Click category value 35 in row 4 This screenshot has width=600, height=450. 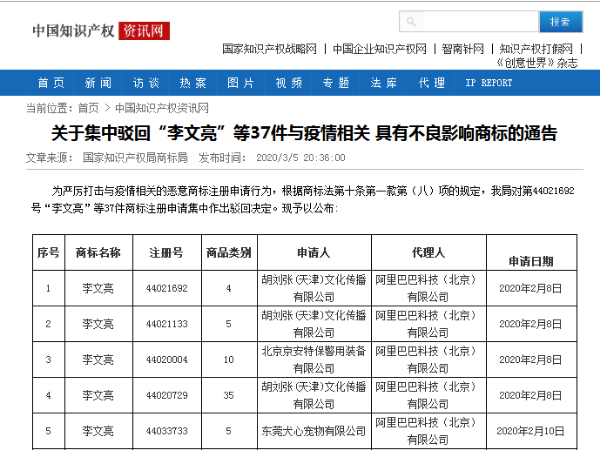point(229,395)
